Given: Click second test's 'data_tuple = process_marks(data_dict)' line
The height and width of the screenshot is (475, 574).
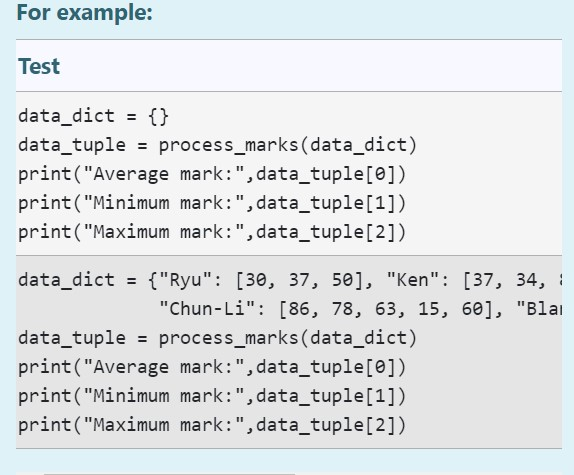Looking at the screenshot, I should (217, 338).
